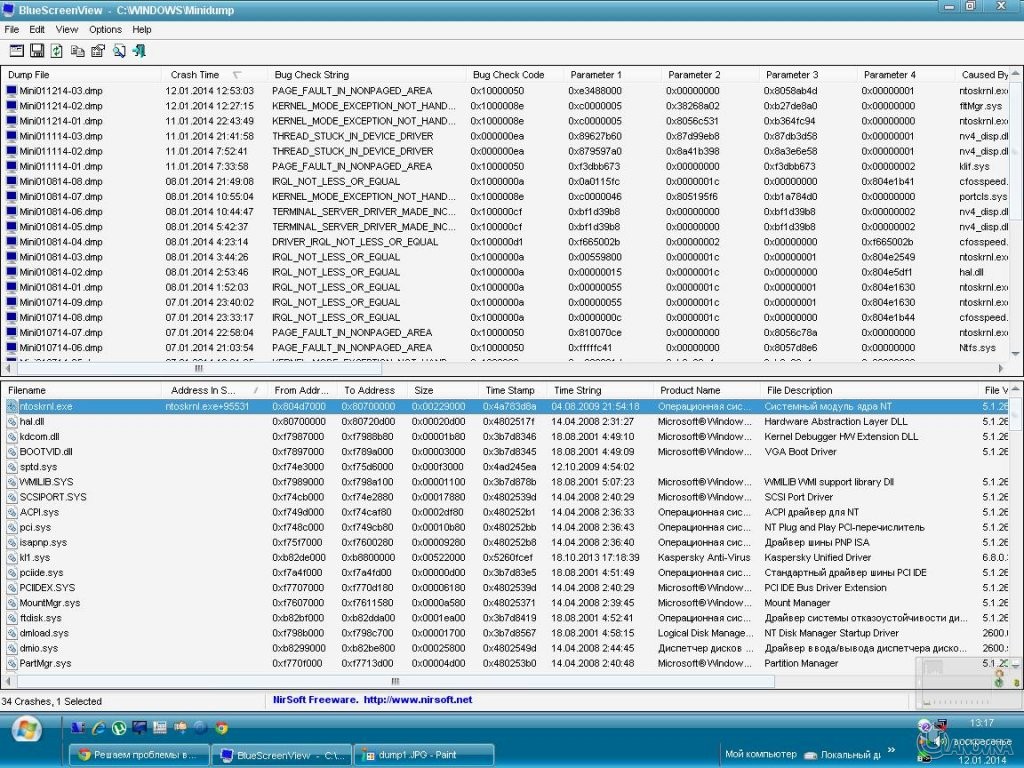This screenshot has height=768, width=1024.
Task: Open the nirsoft.net link in status bar
Action: pos(417,700)
